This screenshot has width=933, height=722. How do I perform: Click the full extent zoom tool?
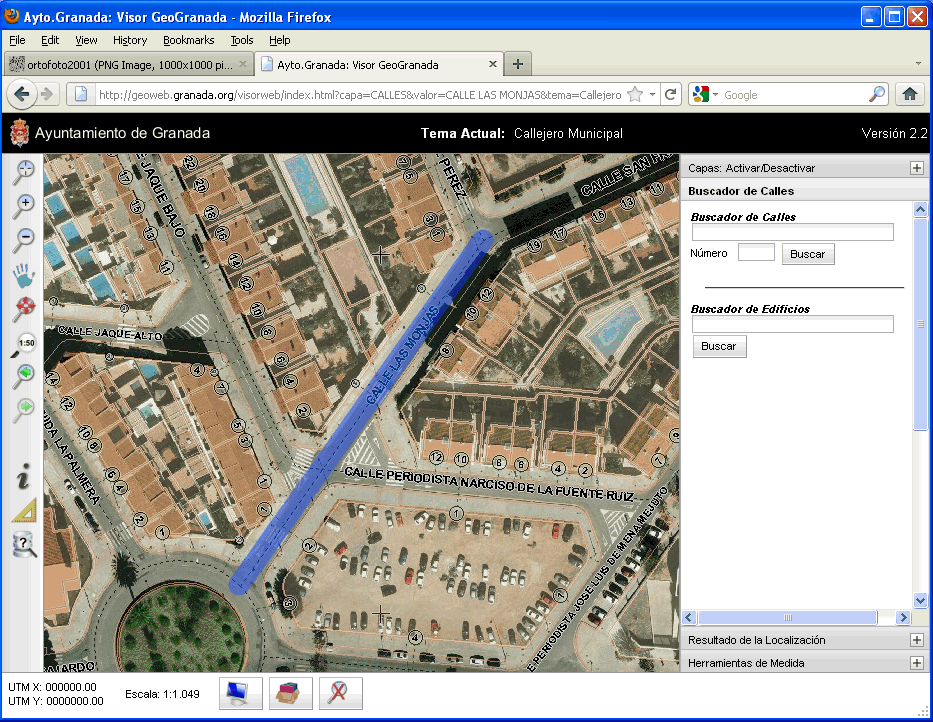(24, 308)
